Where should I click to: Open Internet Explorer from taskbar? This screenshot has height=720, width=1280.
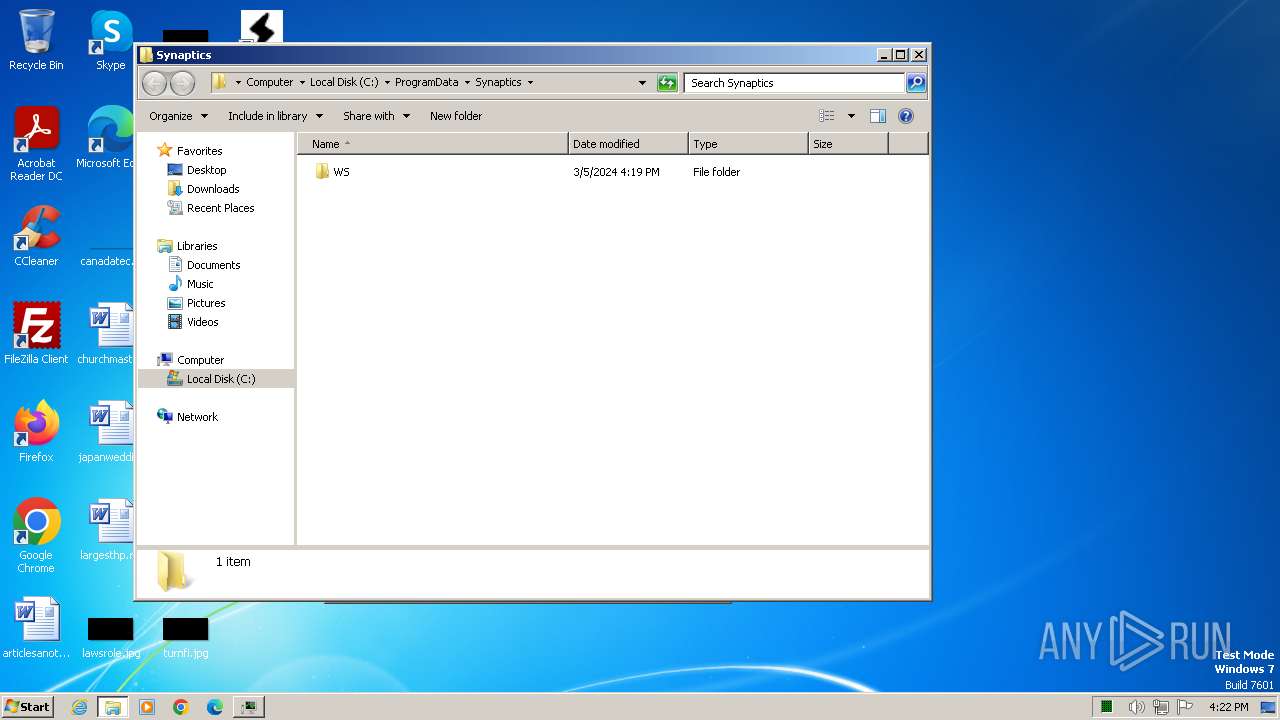(x=80, y=707)
